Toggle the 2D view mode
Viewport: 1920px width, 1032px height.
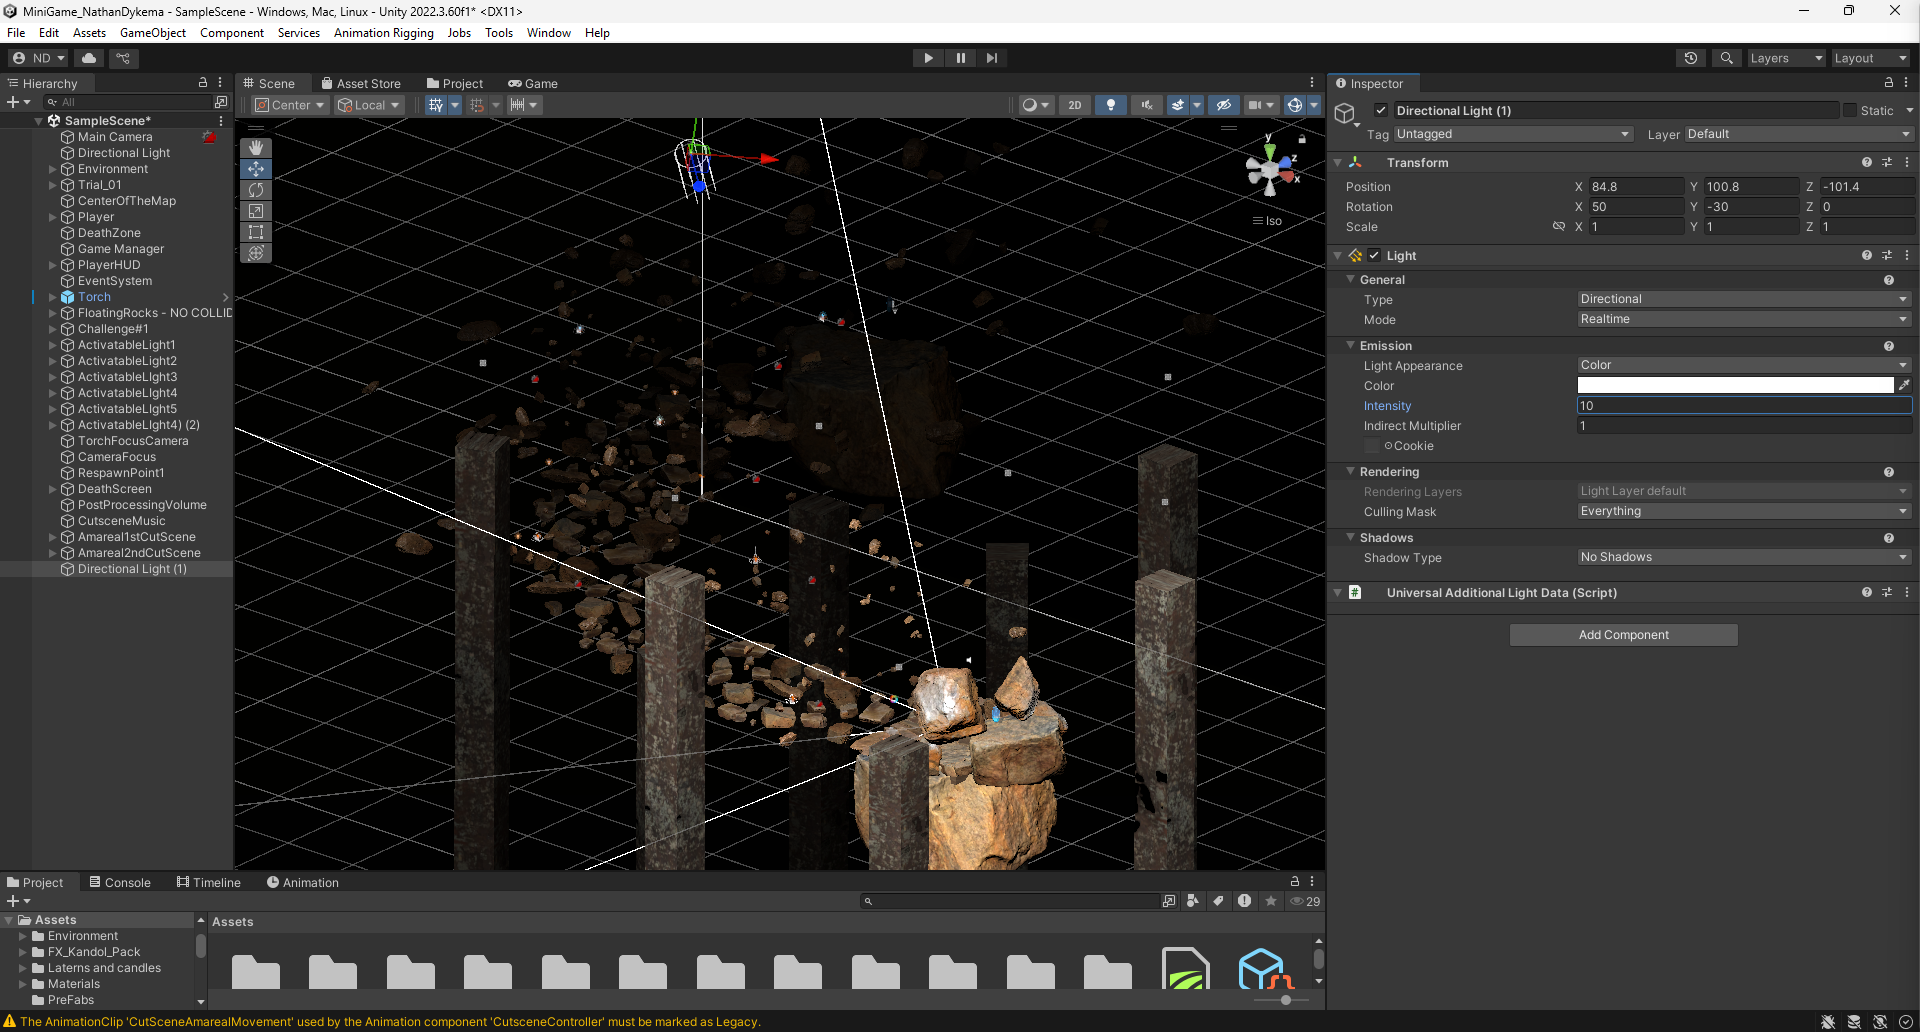point(1074,105)
